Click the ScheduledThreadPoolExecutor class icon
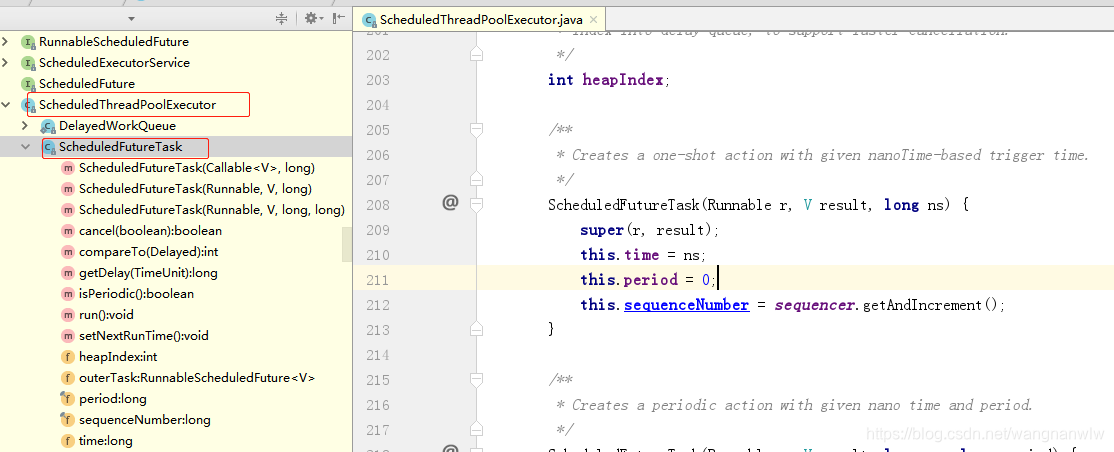This screenshot has height=452, width=1114. (x=28, y=105)
